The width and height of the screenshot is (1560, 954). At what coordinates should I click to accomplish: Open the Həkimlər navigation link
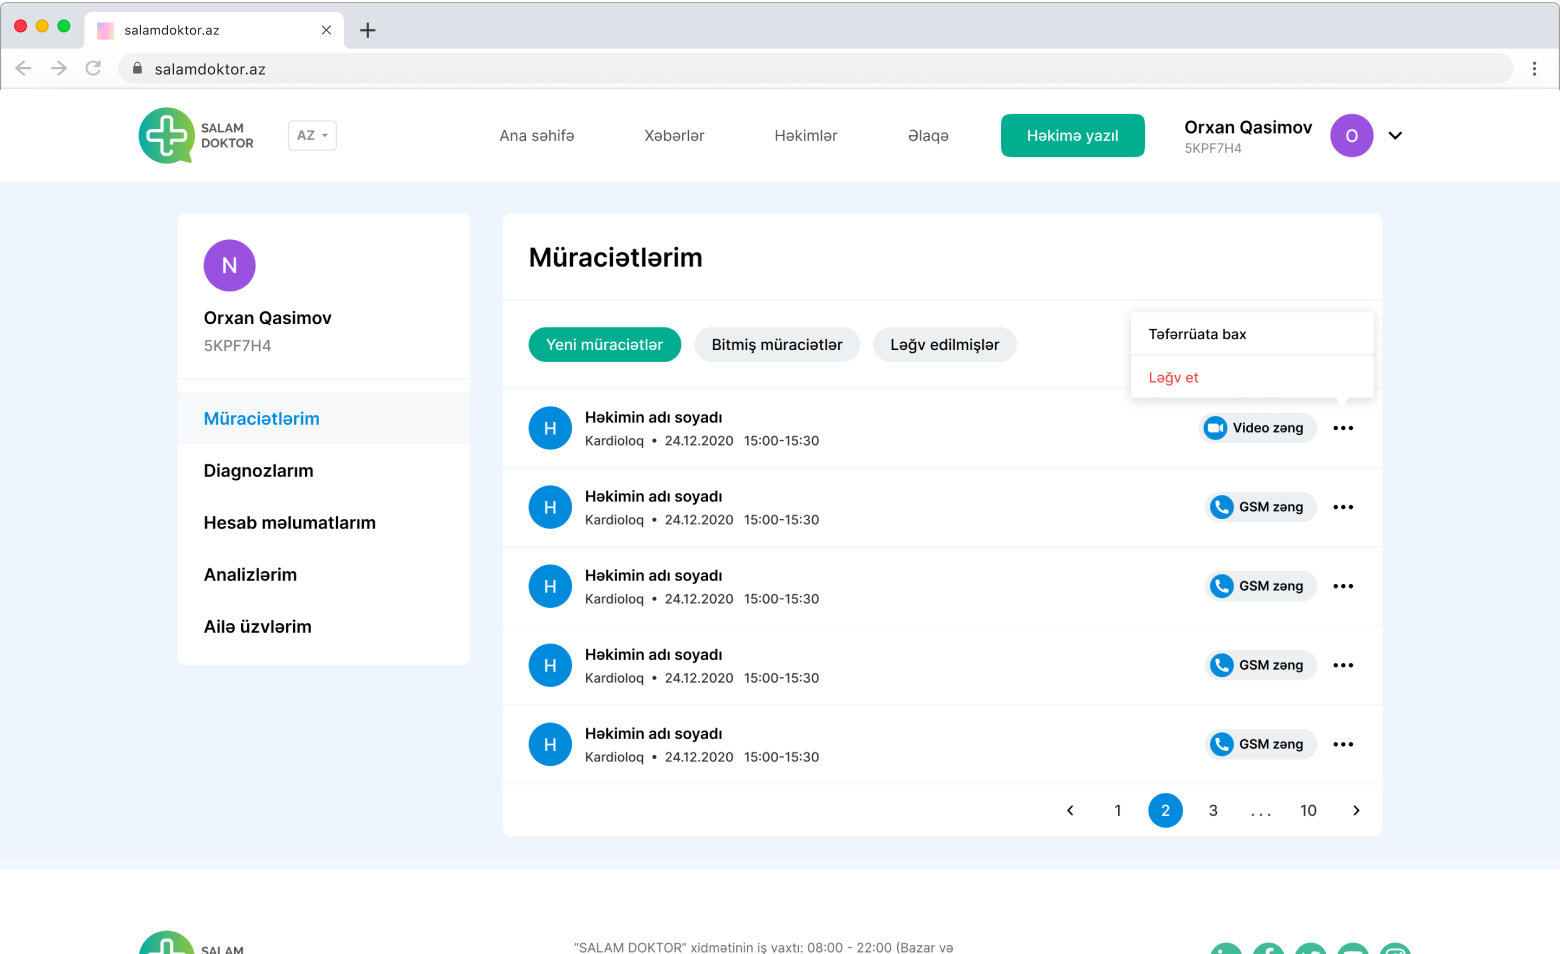(x=805, y=136)
